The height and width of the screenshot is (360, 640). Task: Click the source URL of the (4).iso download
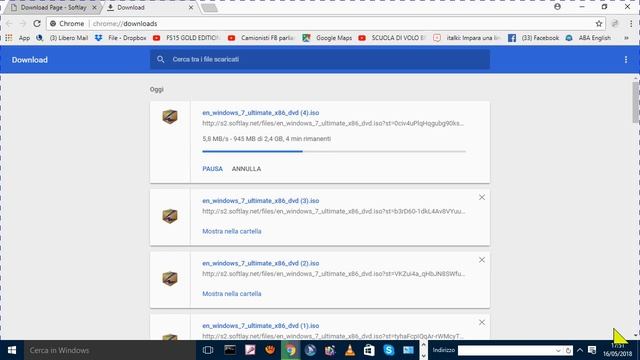pos(333,123)
